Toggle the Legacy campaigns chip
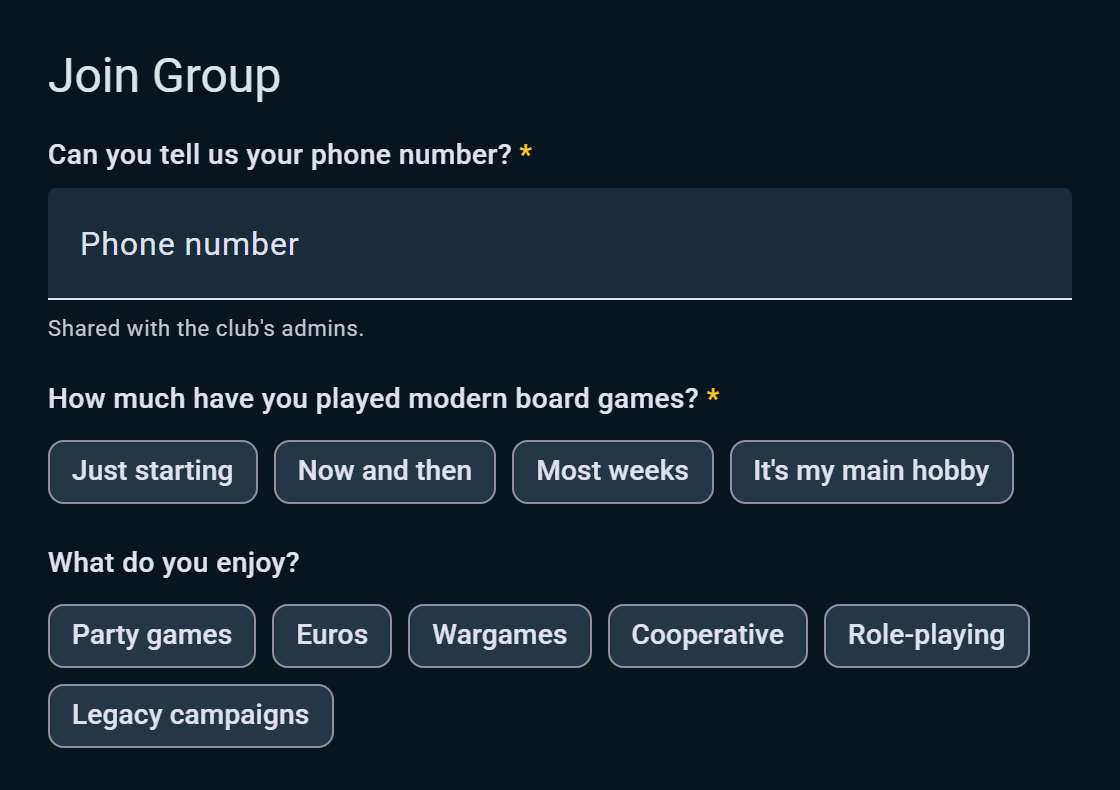The width and height of the screenshot is (1120, 790). pyautogui.click(x=191, y=716)
